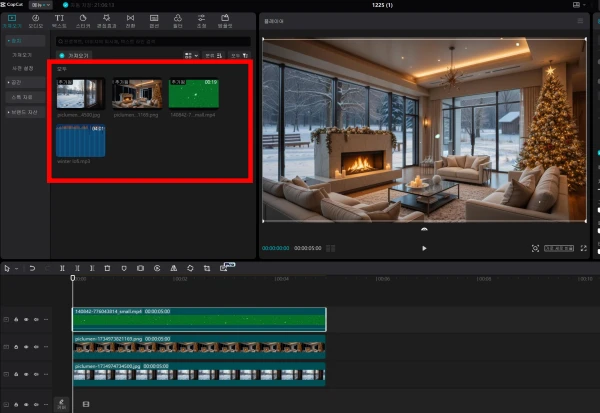
Task: Open the crop tool in timeline toolbar
Action: click(207, 269)
